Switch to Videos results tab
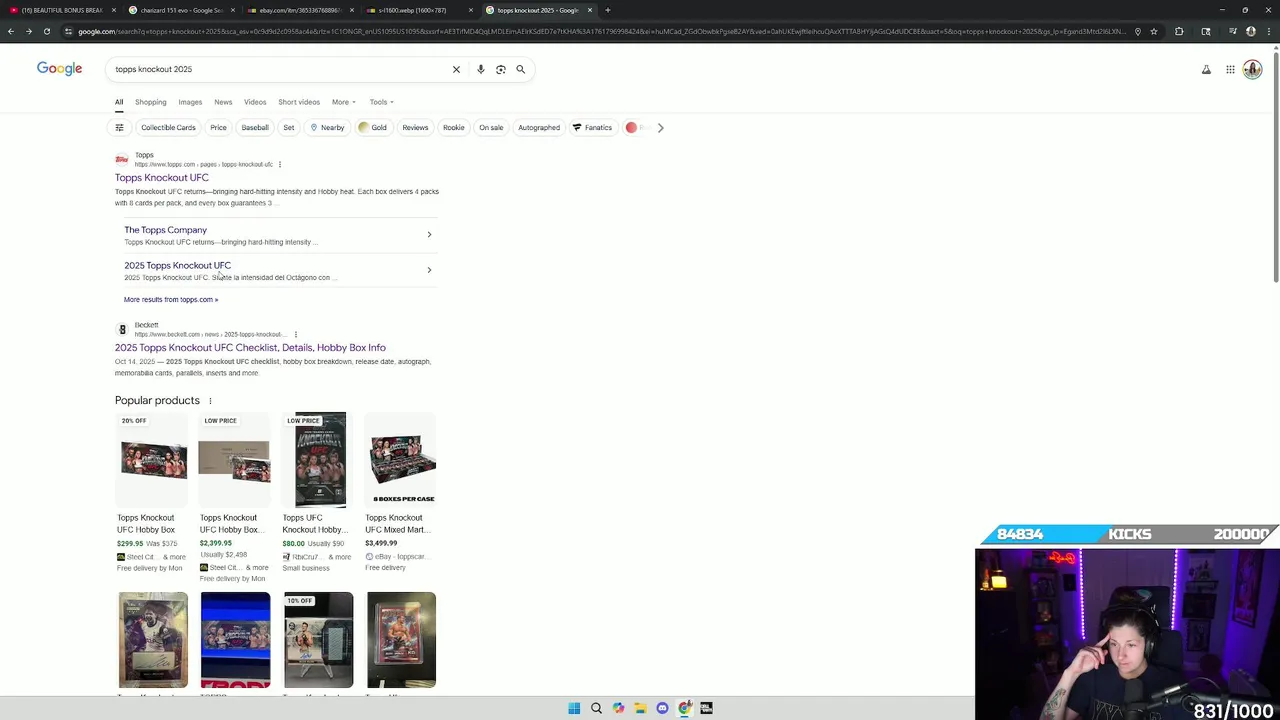1280x720 pixels. coord(255,102)
